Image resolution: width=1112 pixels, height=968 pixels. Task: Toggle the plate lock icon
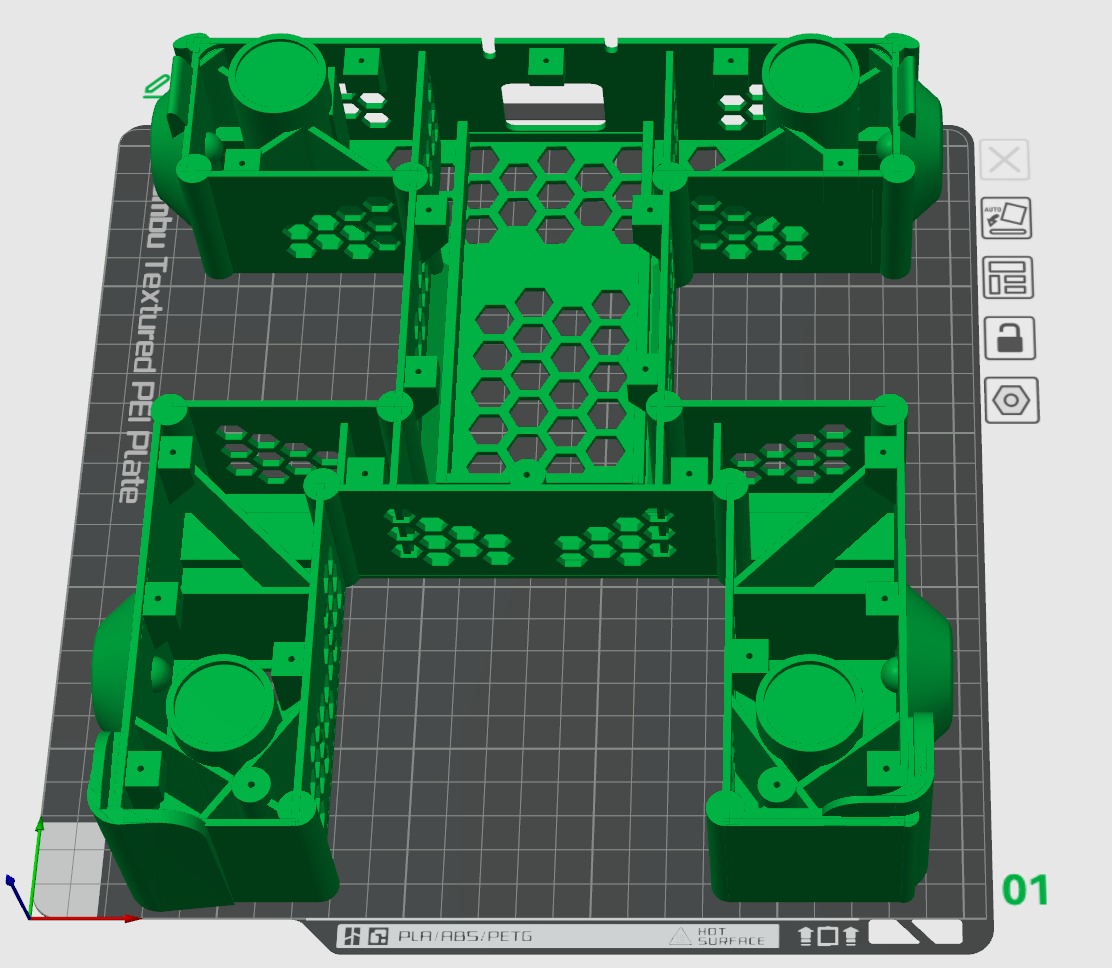1010,338
